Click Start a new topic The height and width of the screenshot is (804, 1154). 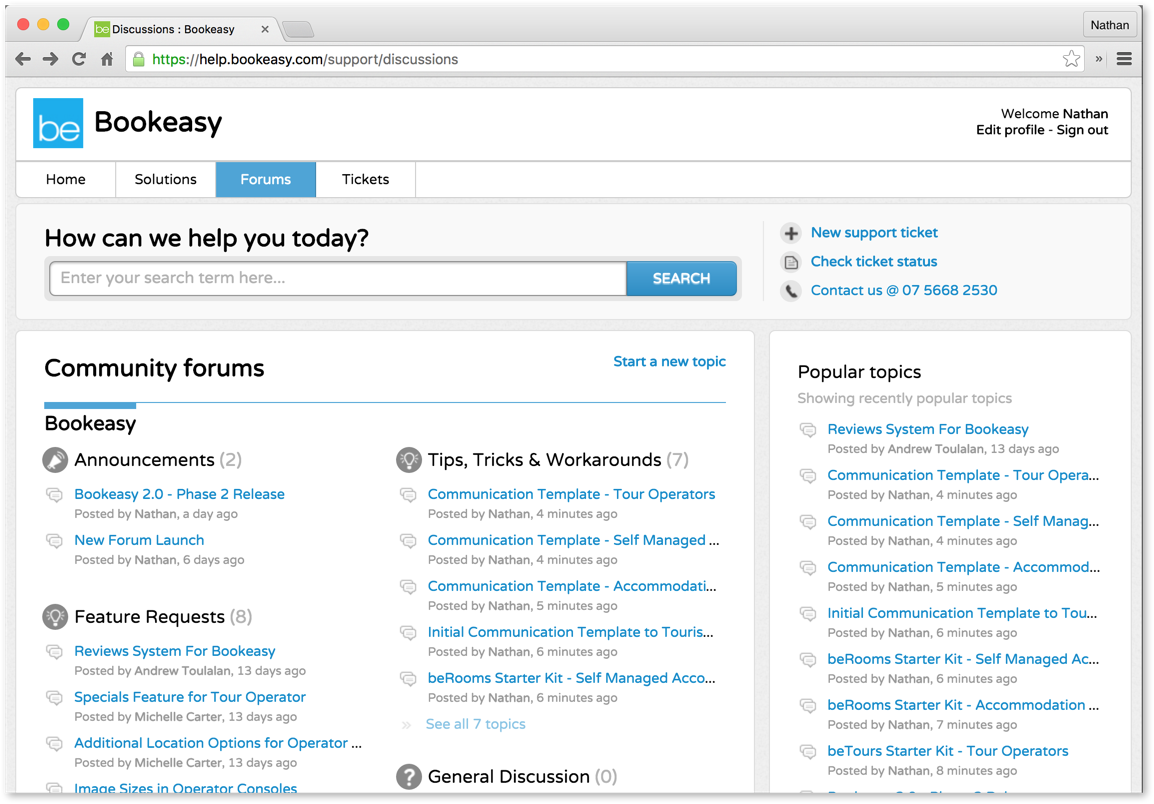(x=670, y=362)
